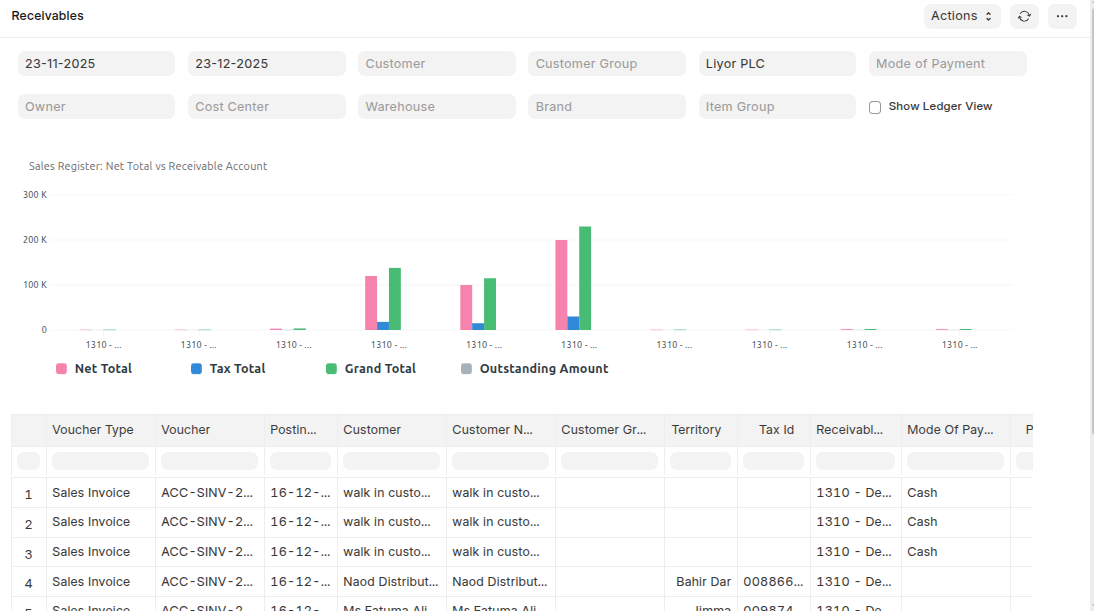Open the three-dots more options menu
The height and width of the screenshot is (611, 1094).
(1062, 16)
